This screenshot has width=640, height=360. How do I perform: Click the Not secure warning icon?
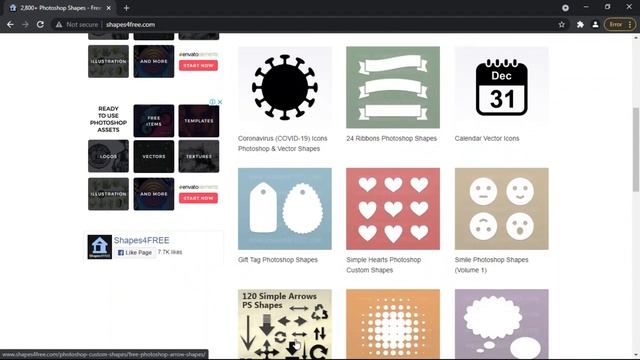click(59, 24)
